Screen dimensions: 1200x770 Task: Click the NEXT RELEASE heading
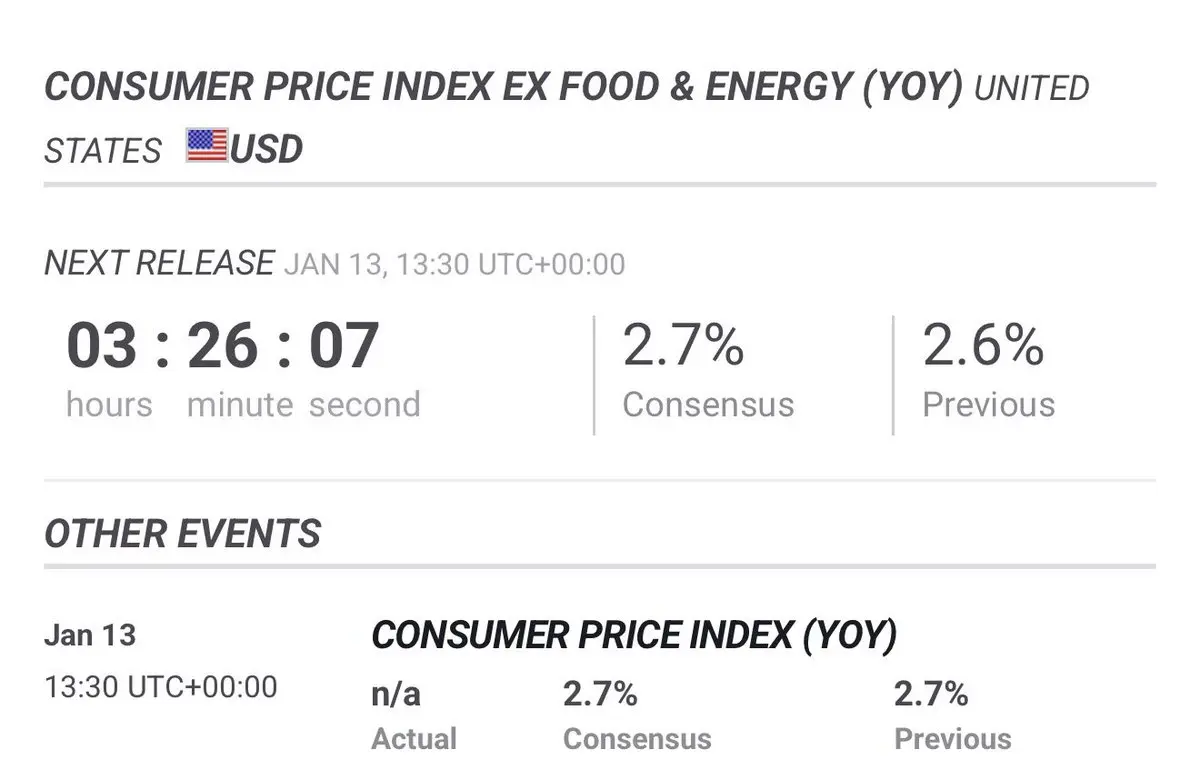[x=159, y=263]
